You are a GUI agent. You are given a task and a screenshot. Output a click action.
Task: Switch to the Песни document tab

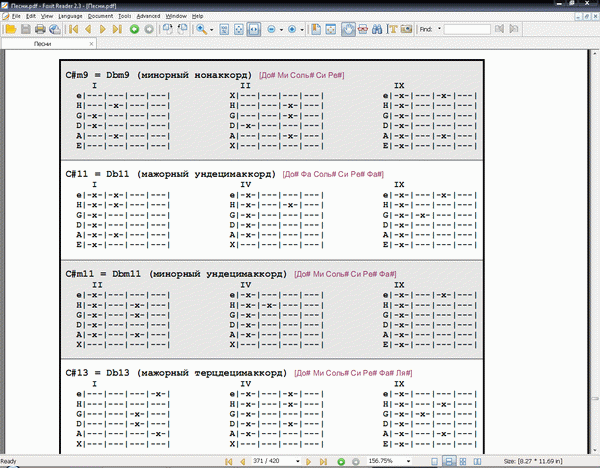43,45
